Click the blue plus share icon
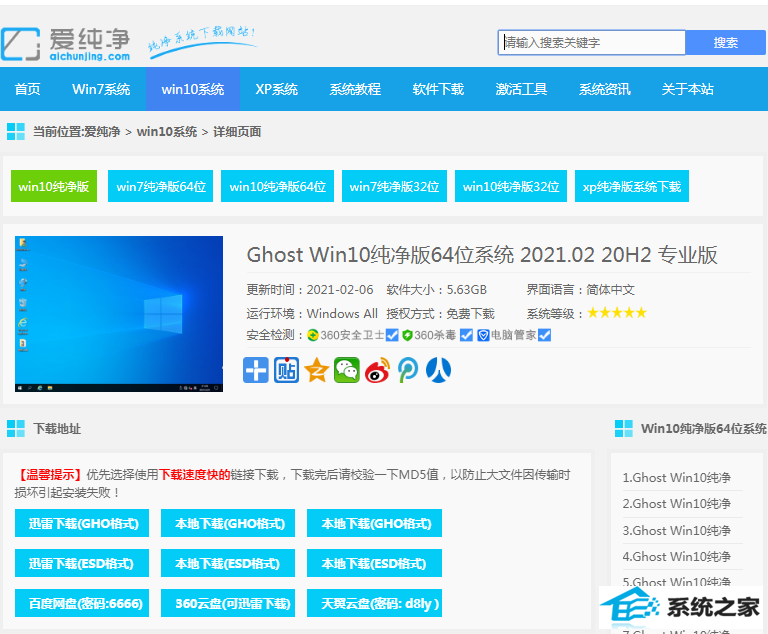The image size is (768, 634). point(256,370)
